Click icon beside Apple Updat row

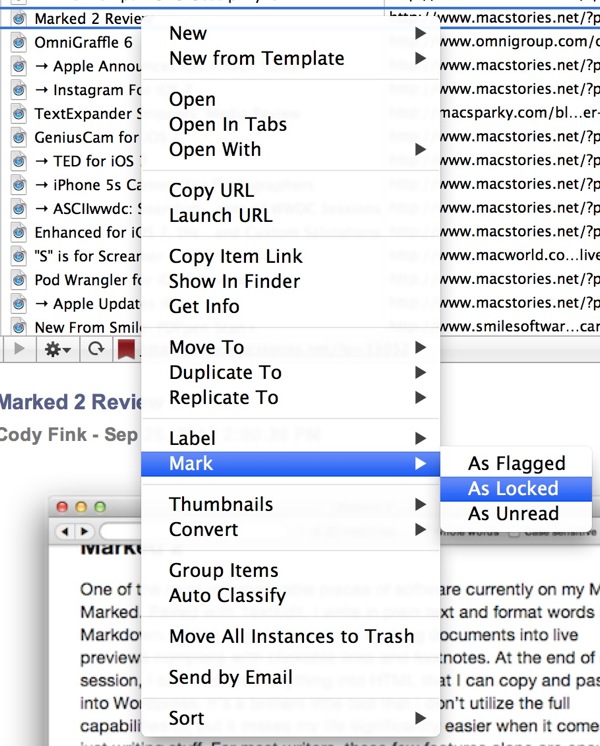point(19,304)
